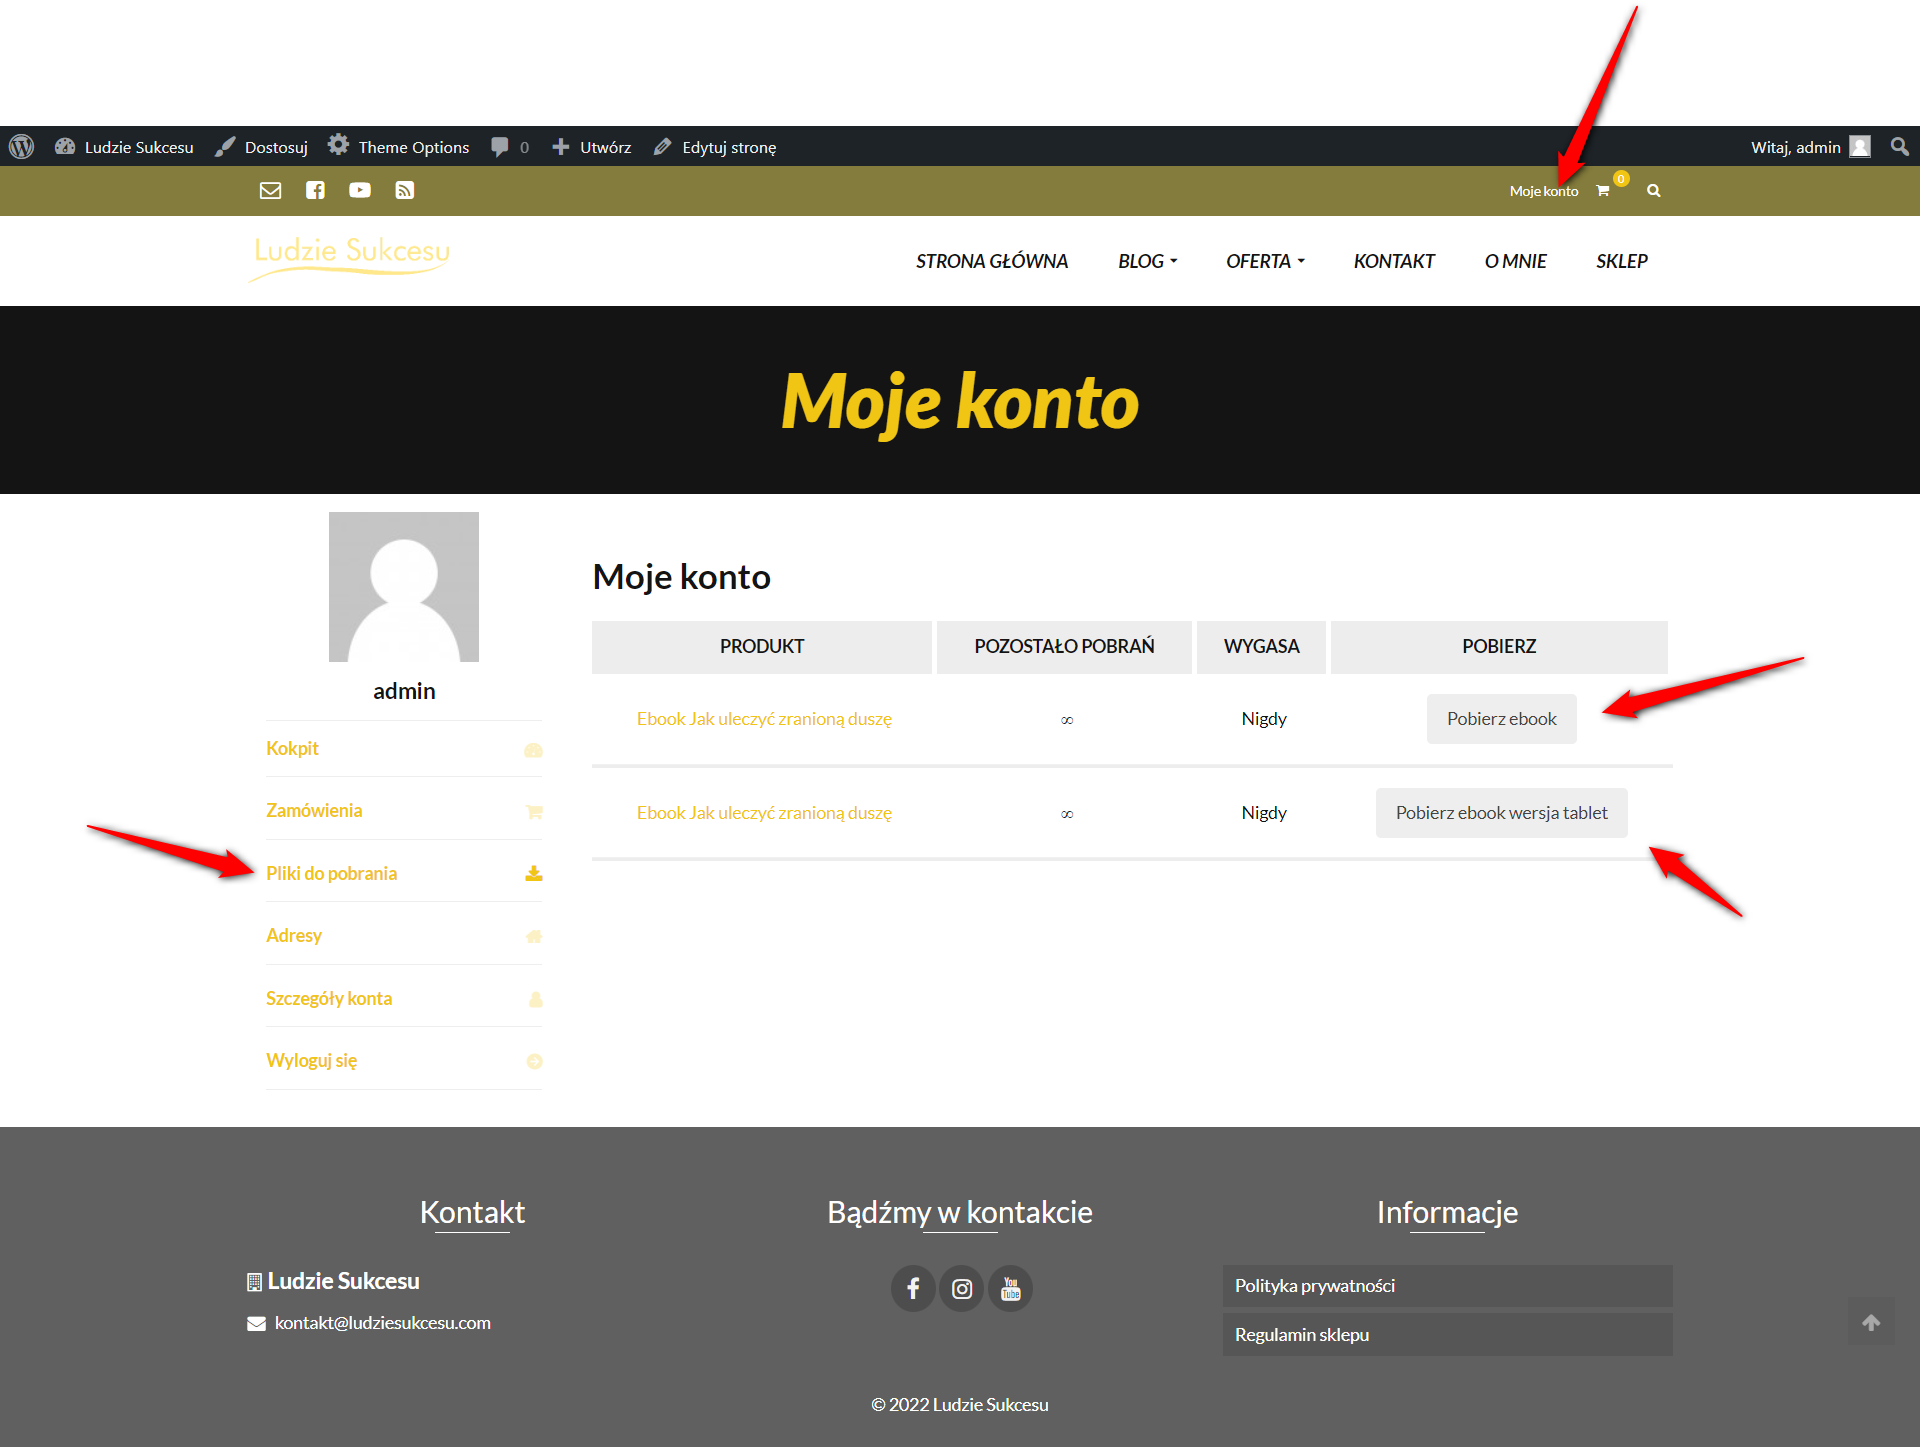The height and width of the screenshot is (1447, 1920).
Task: Click the Wyloguj się arrow icon
Action: click(535, 1061)
